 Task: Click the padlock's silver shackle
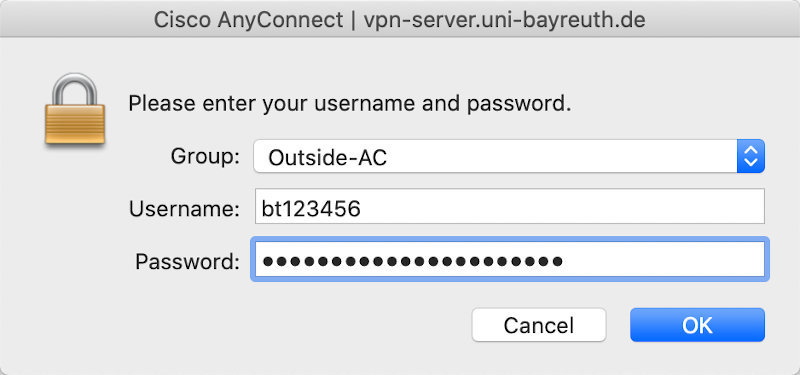[75, 89]
